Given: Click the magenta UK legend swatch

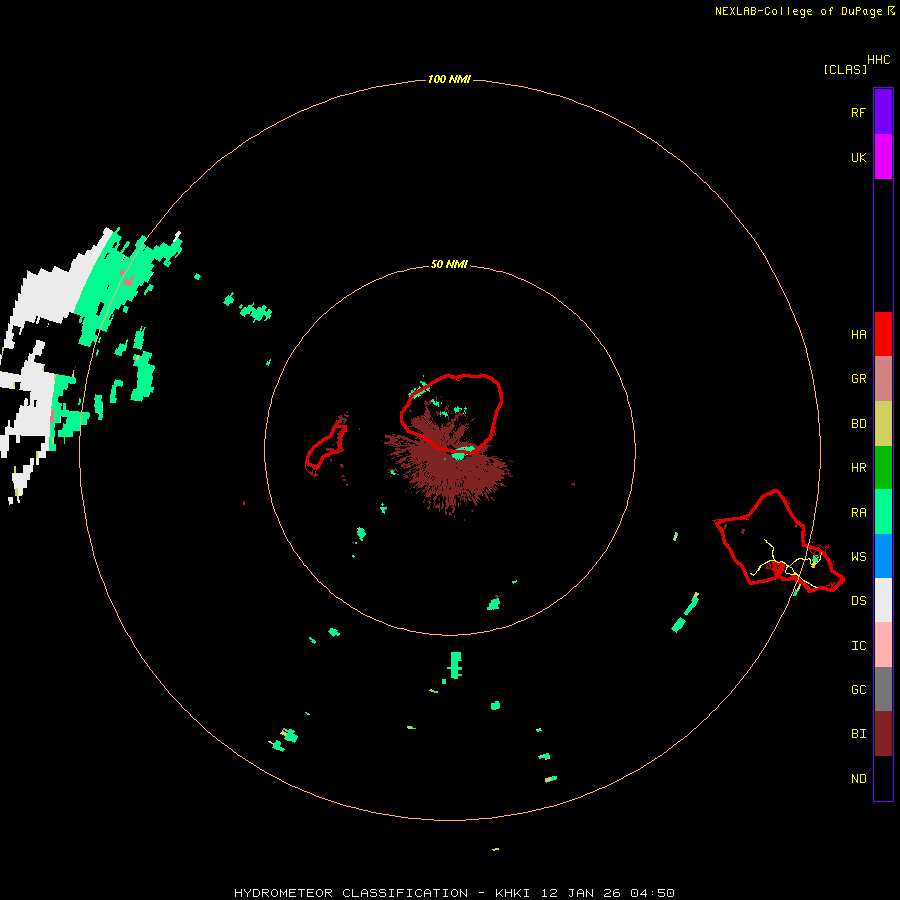Looking at the screenshot, I should [883, 157].
